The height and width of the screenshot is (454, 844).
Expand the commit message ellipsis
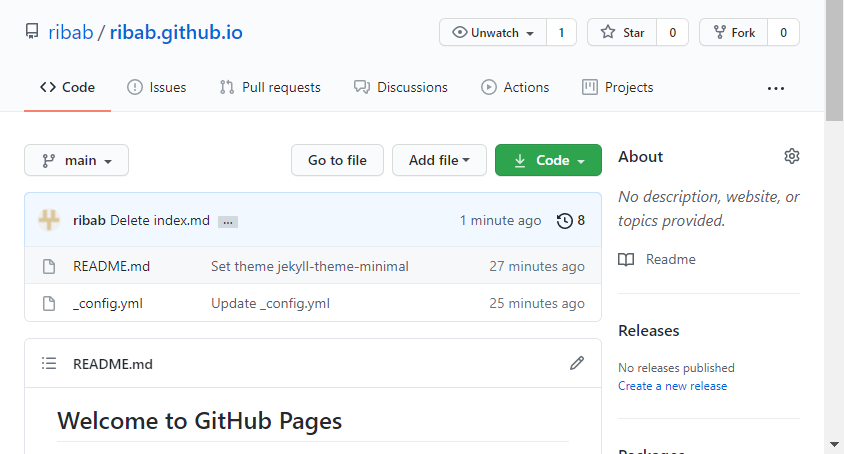coord(228,222)
